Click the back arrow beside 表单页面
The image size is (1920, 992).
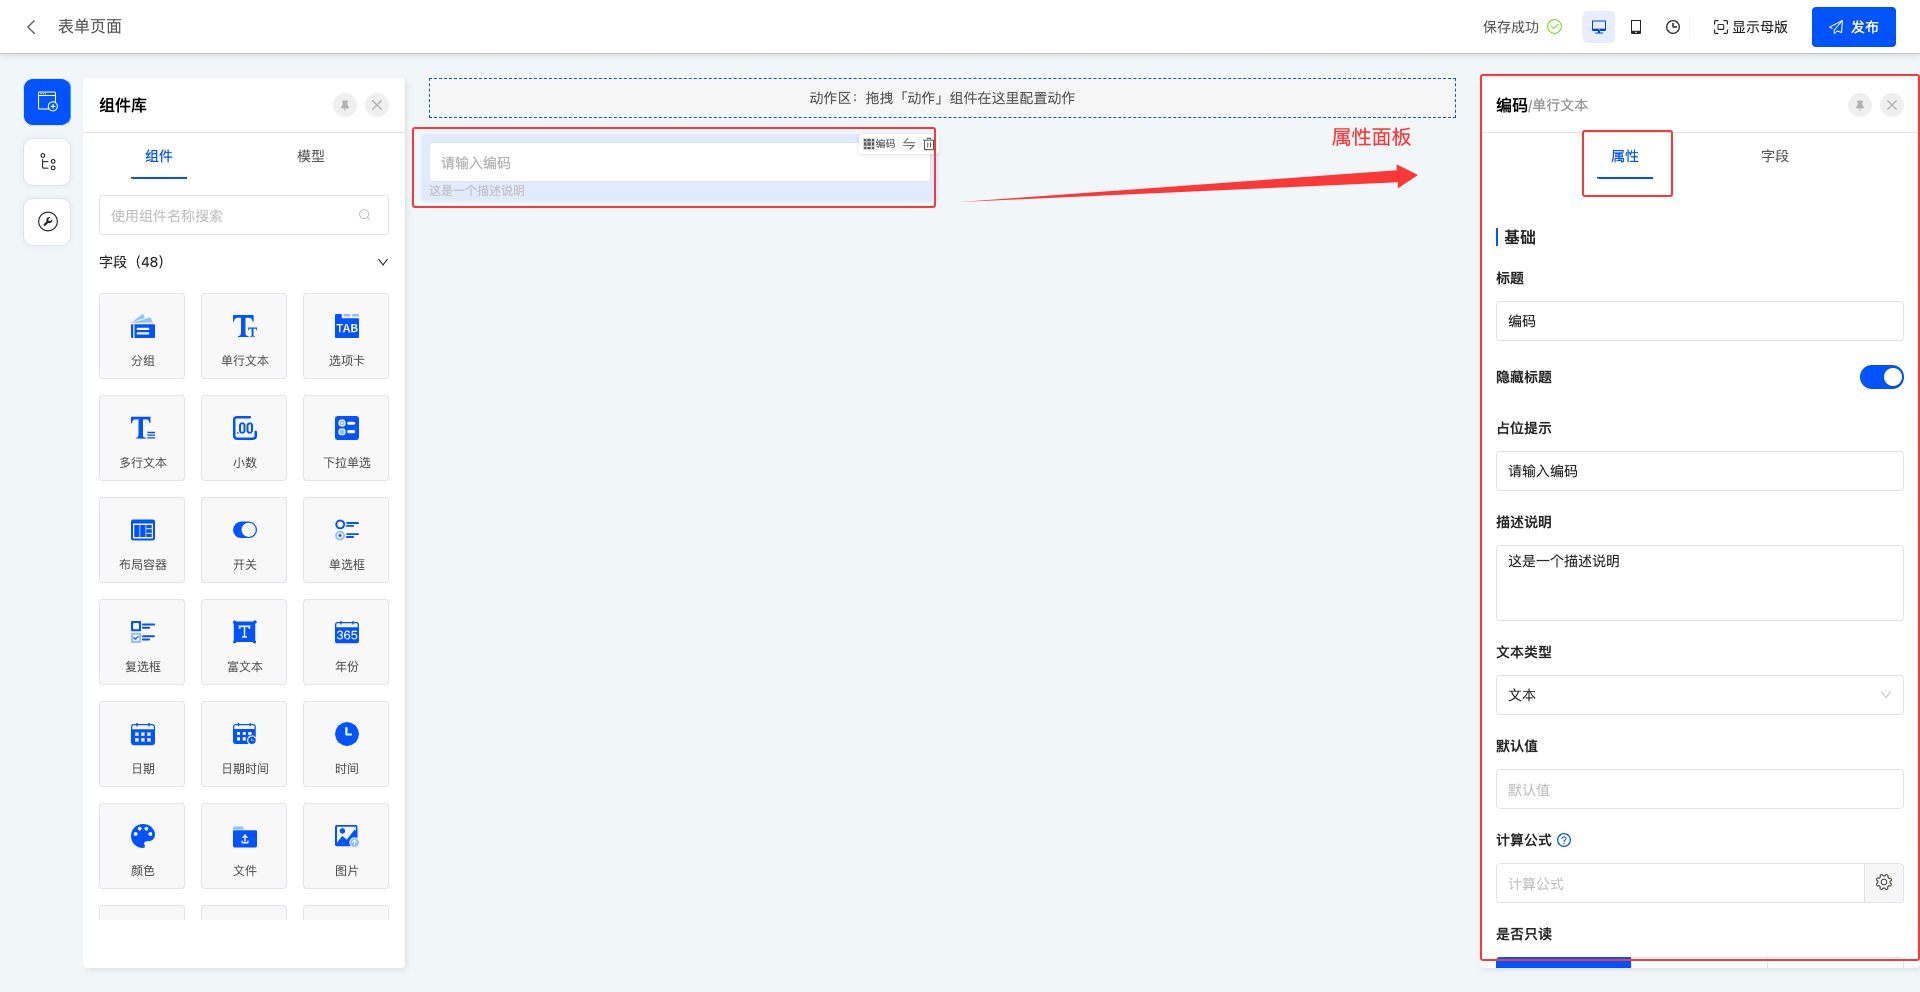coord(32,27)
